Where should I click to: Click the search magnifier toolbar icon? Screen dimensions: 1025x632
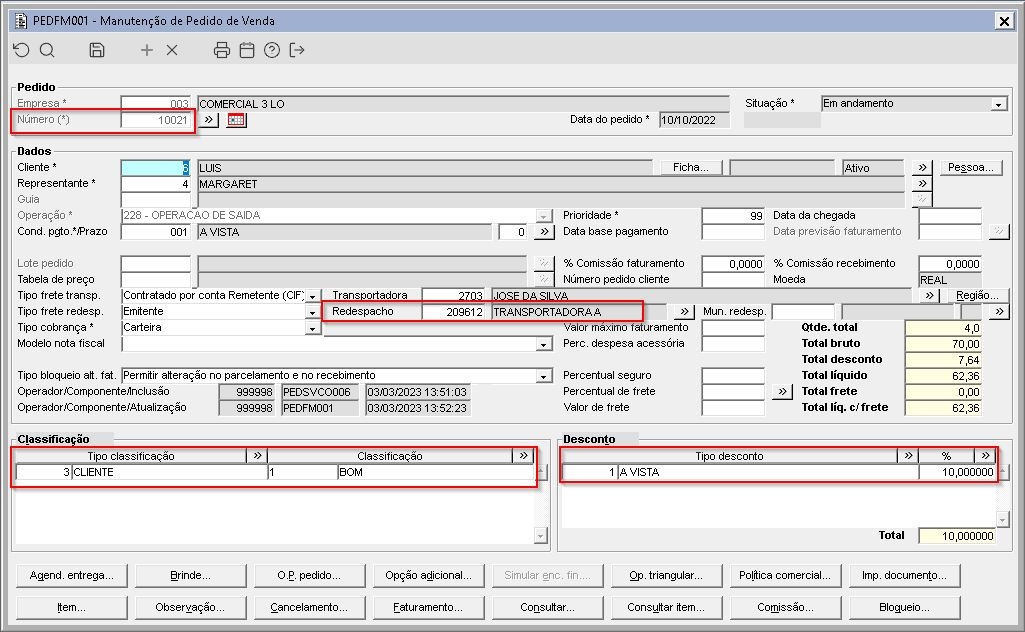click(x=47, y=50)
